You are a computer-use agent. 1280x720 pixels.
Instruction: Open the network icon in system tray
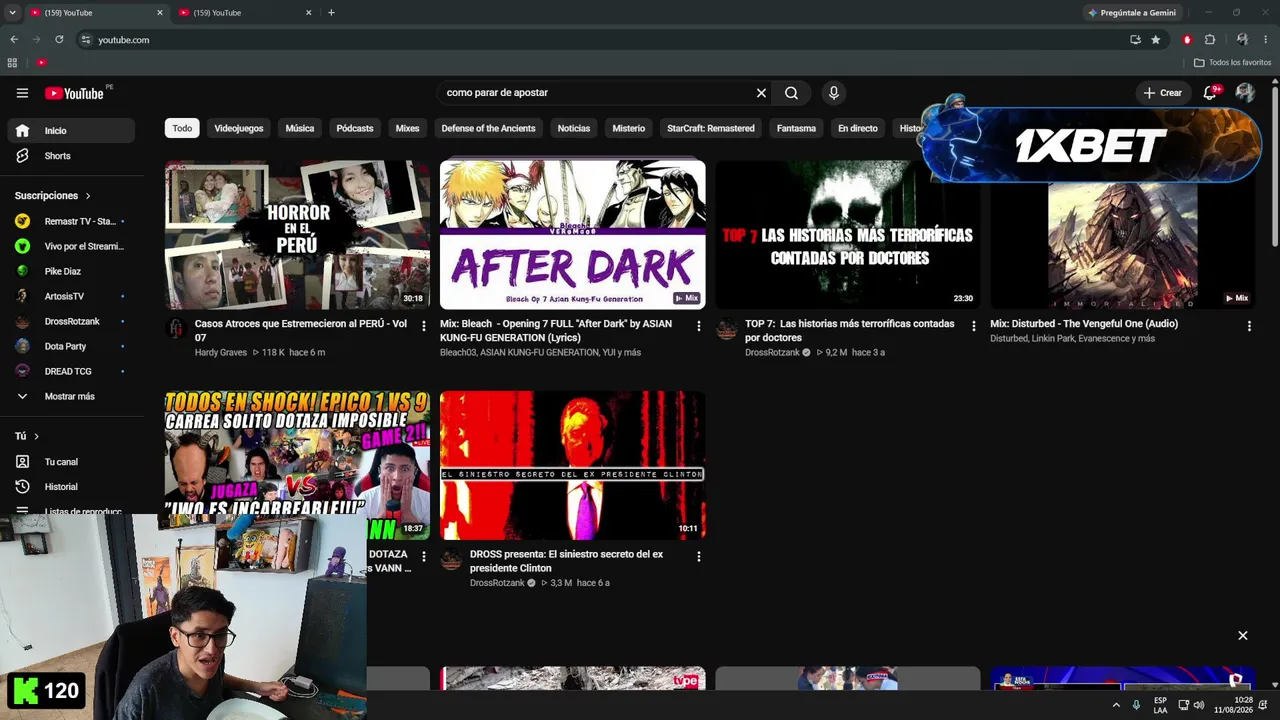coord(1184,705)
